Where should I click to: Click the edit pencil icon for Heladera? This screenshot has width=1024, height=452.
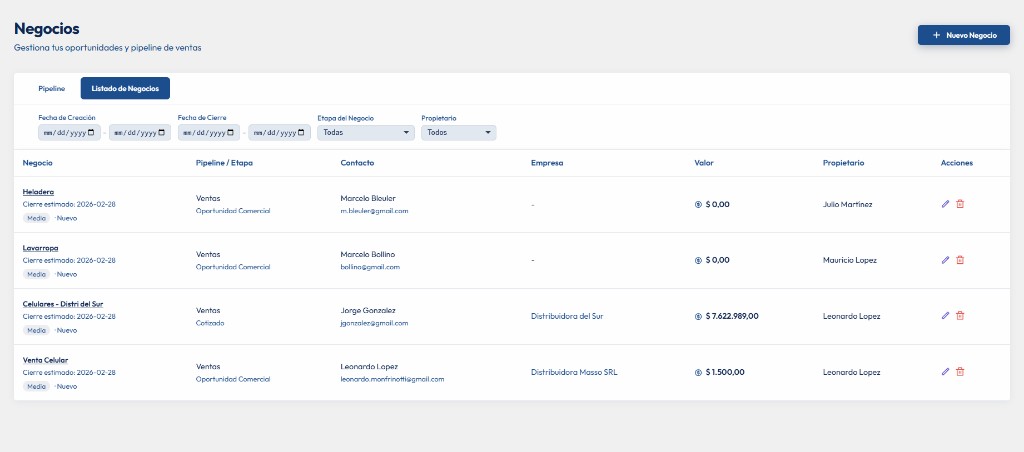(945, 204)
